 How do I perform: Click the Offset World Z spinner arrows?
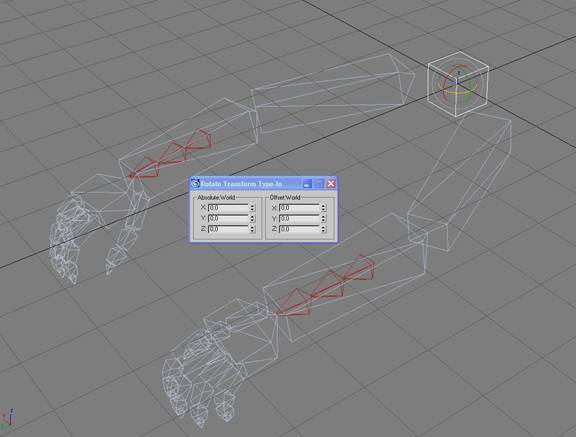click(x=323, y=229)
